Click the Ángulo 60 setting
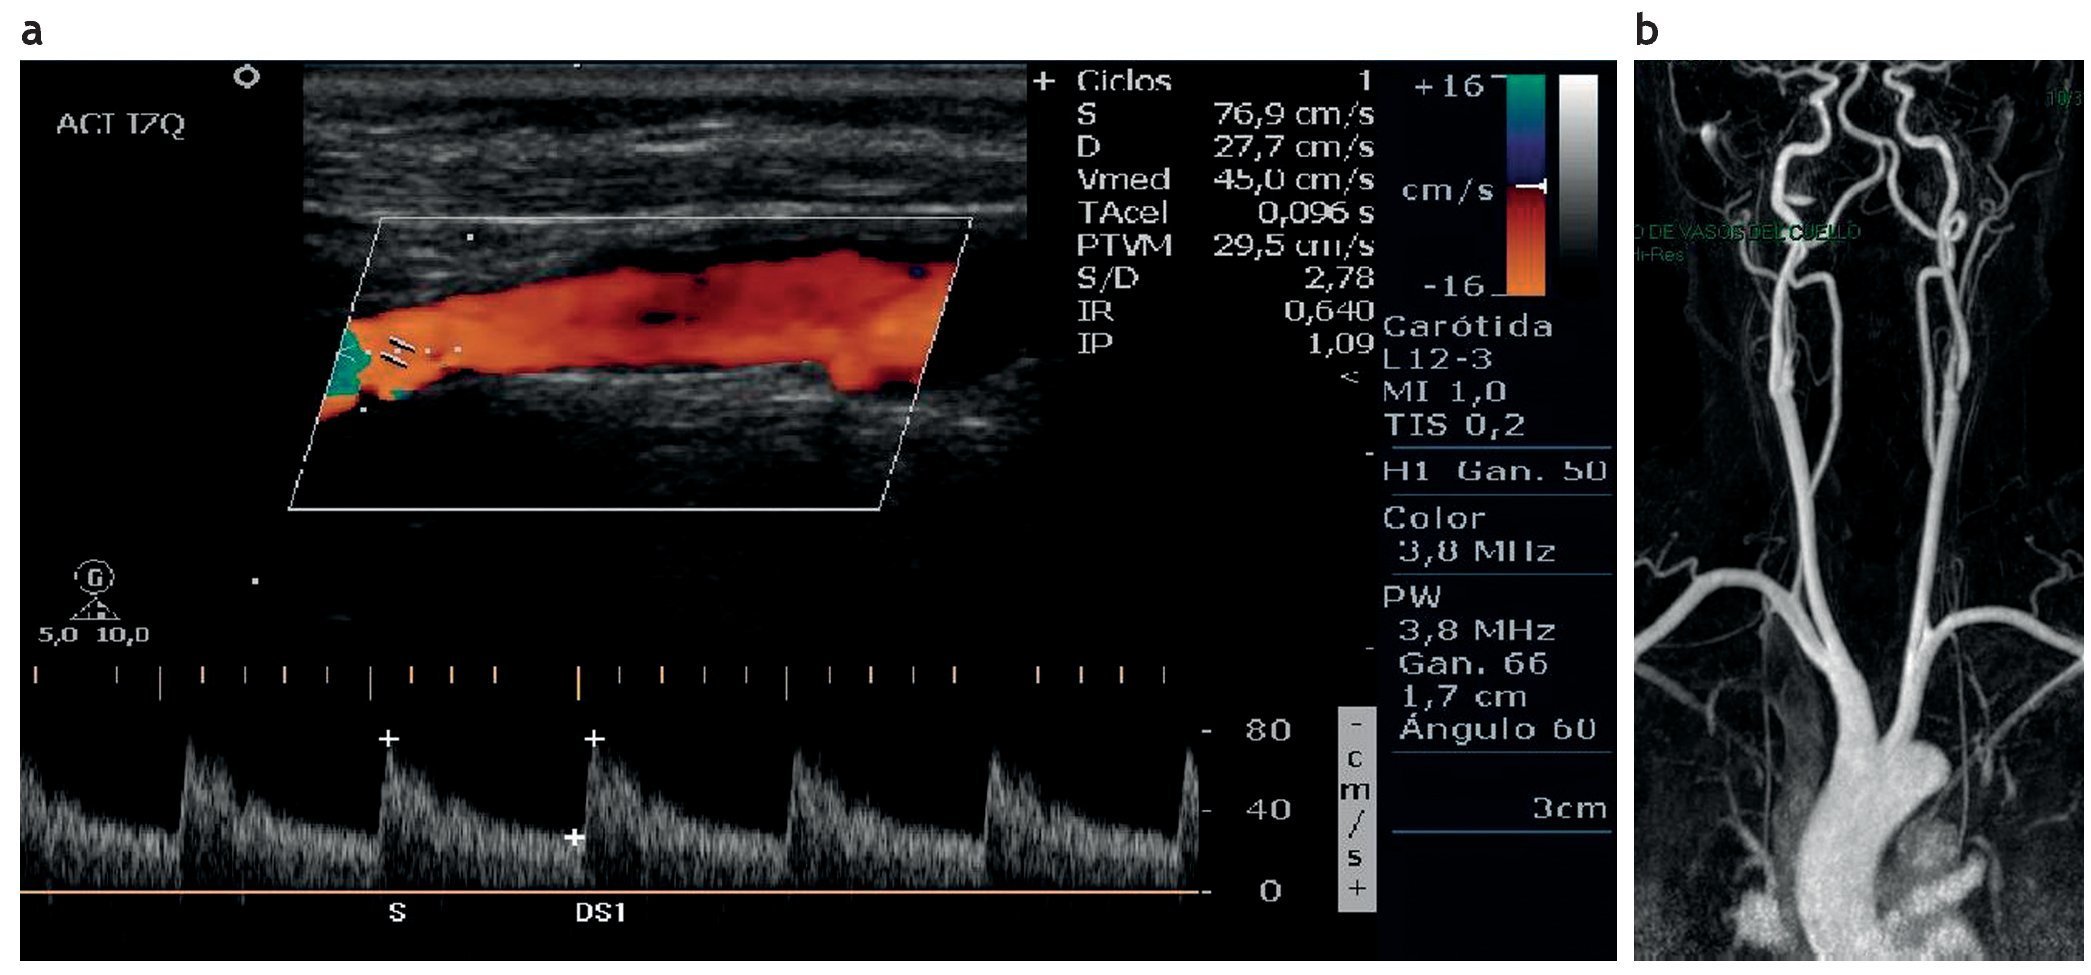This screenshot has height=975, width=2091. tap(1497, 729)
